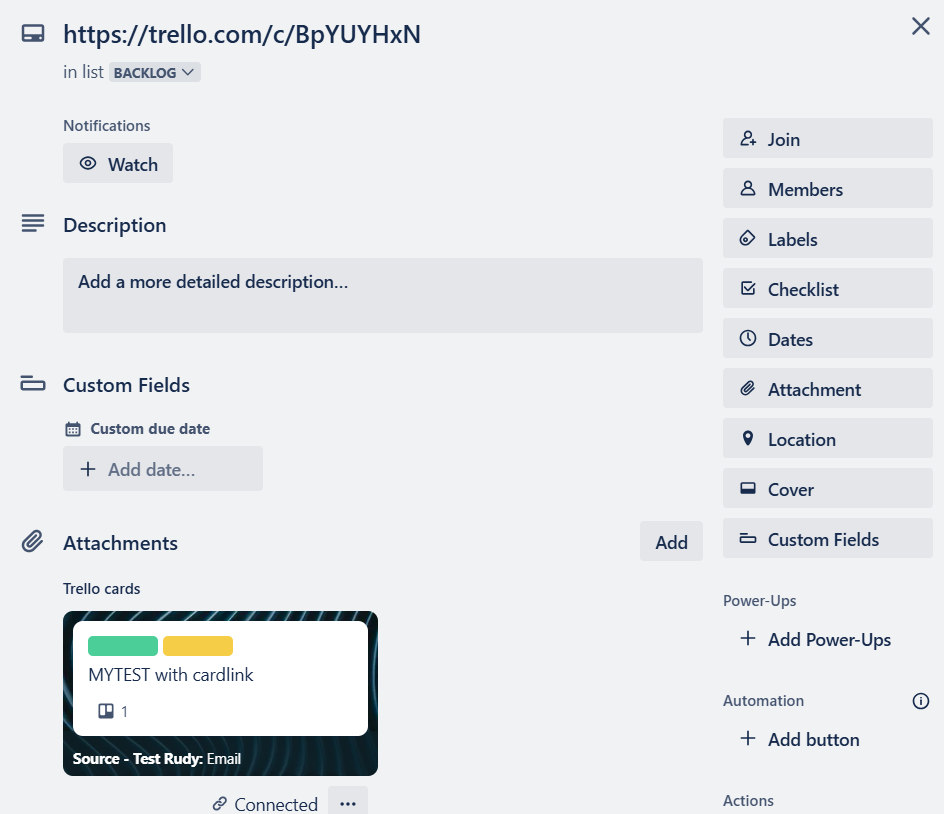
Task: Toggle the Watch notifications button
Action: click(x=118, y=163)
